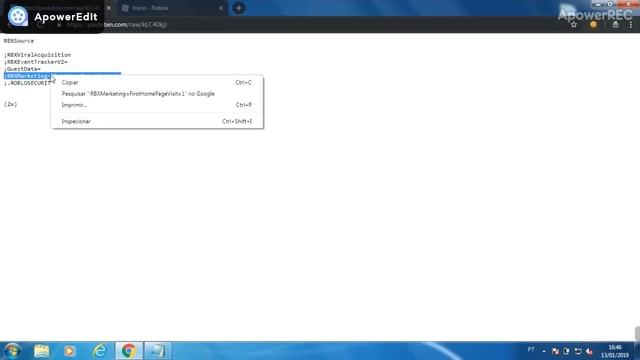Click the orange extension icon in toolbar
Viewport: 640px width, 360px height.
(x=593, y=24)
